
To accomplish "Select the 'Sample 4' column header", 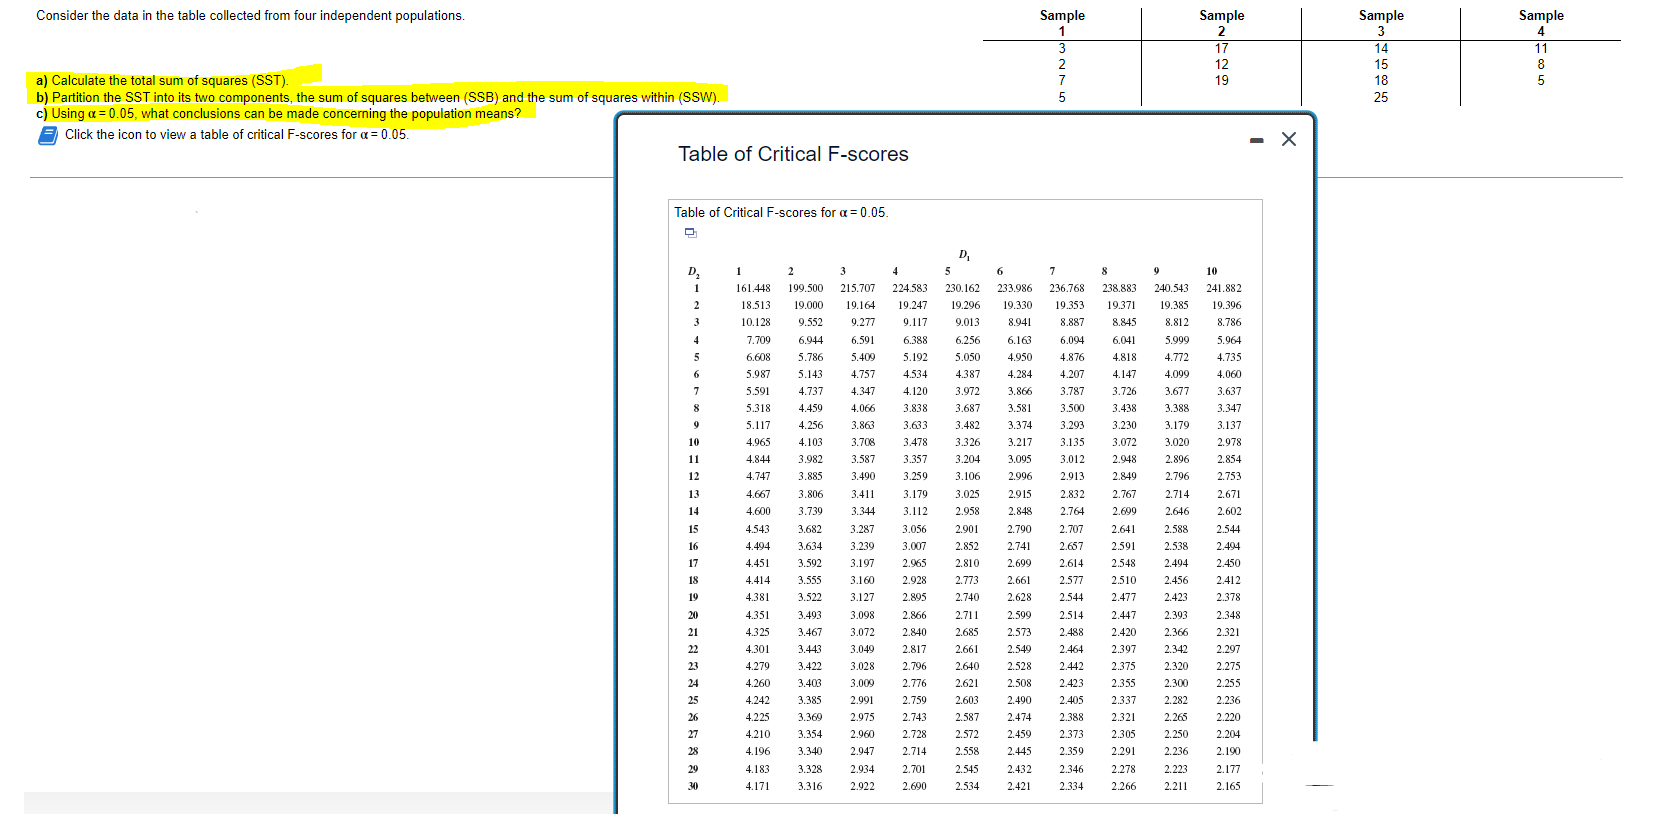I will tap(1541, 23).
